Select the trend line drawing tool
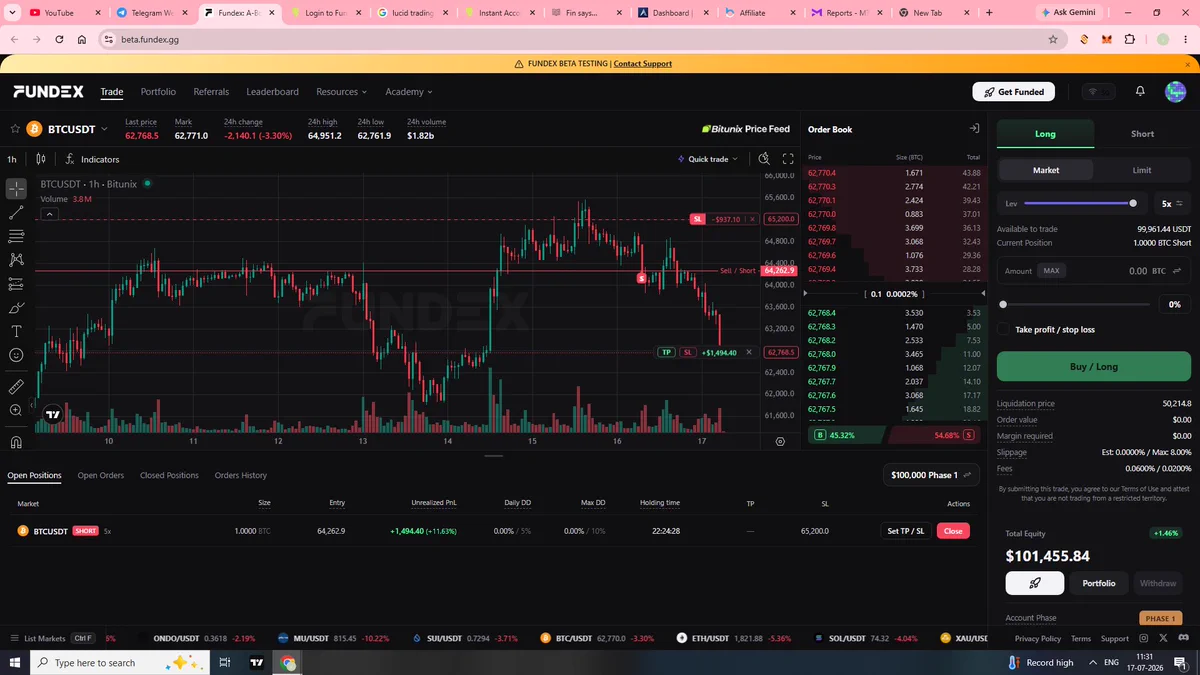1200x675 pixels. 16,212
